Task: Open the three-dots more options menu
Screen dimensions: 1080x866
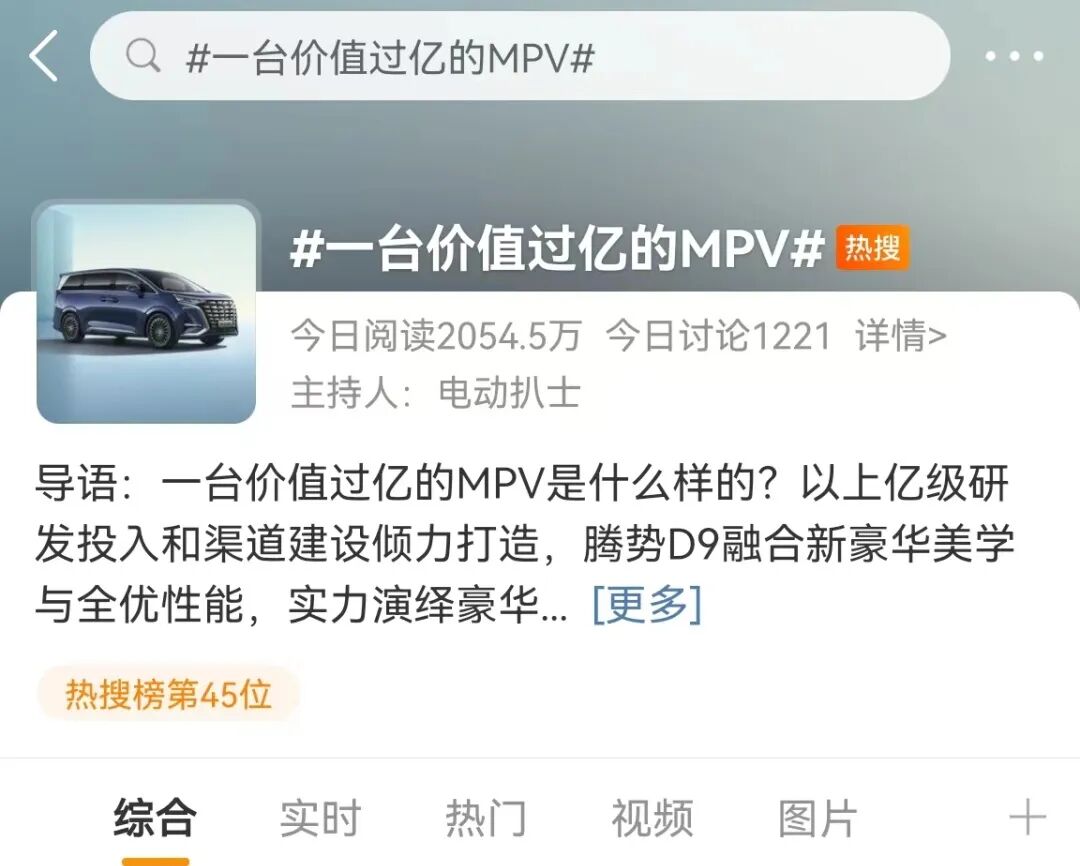Action: pyautogui.click(x=1014, y=56)
